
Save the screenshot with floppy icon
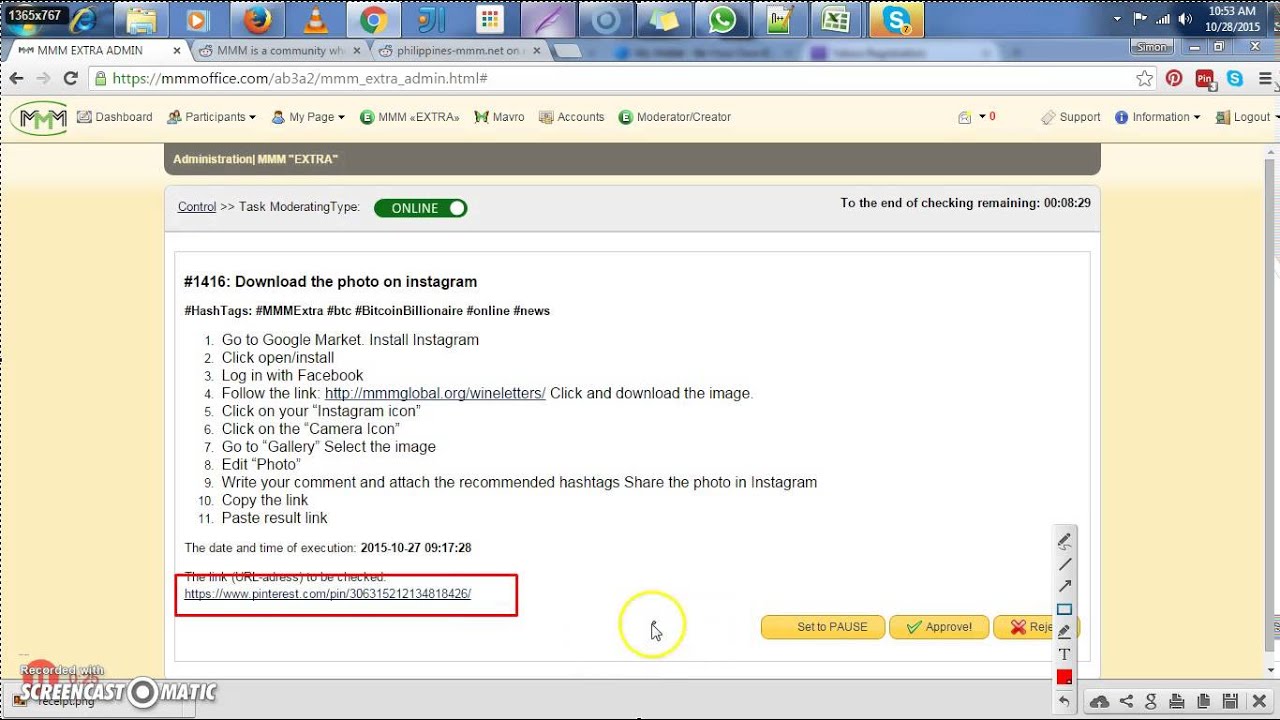[x=1230, y=701]
